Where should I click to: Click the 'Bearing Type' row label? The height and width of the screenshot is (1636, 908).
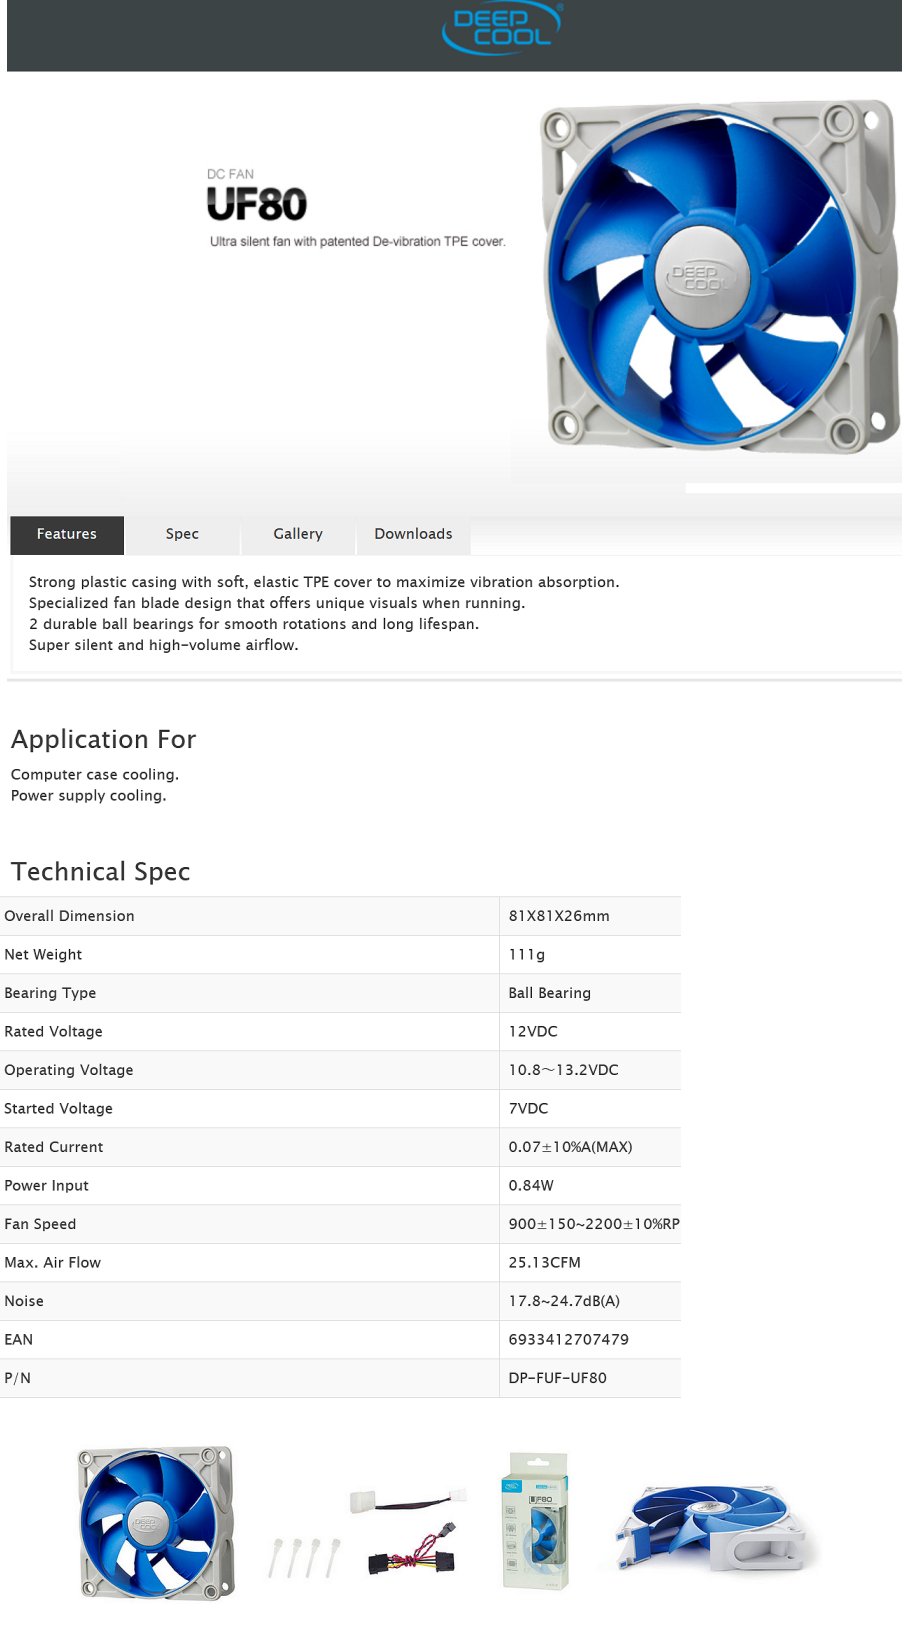pyautogui.click(x=50, y=993)
